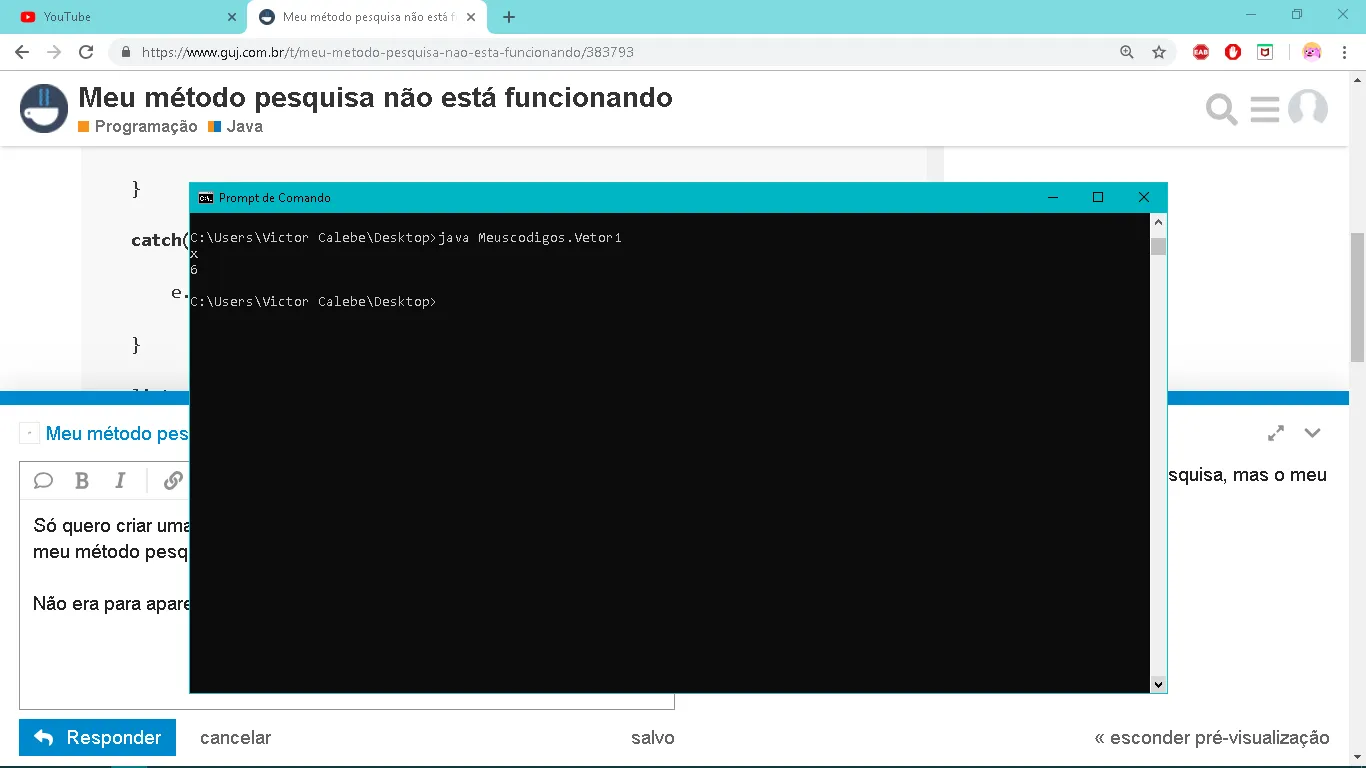Click the Command Prompt scrollbar up arrow
Screen dimensions: 1366x768
pyautogui.click(x=1159, y=222)
